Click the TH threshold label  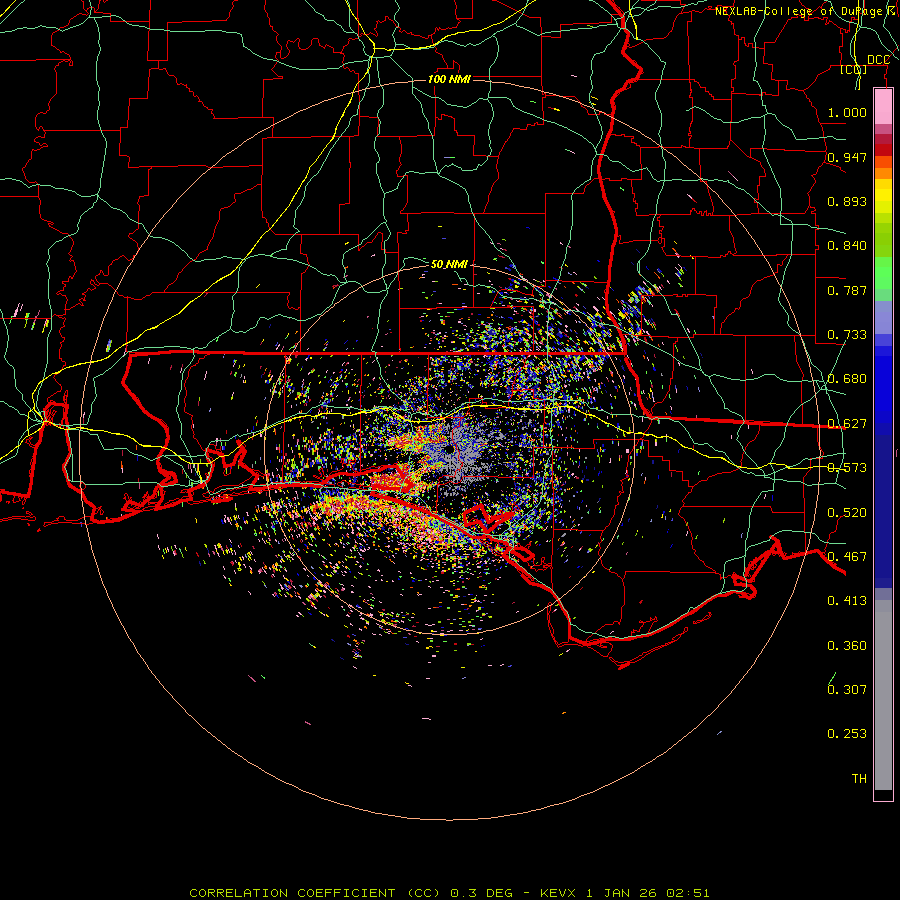pos(859,779)
